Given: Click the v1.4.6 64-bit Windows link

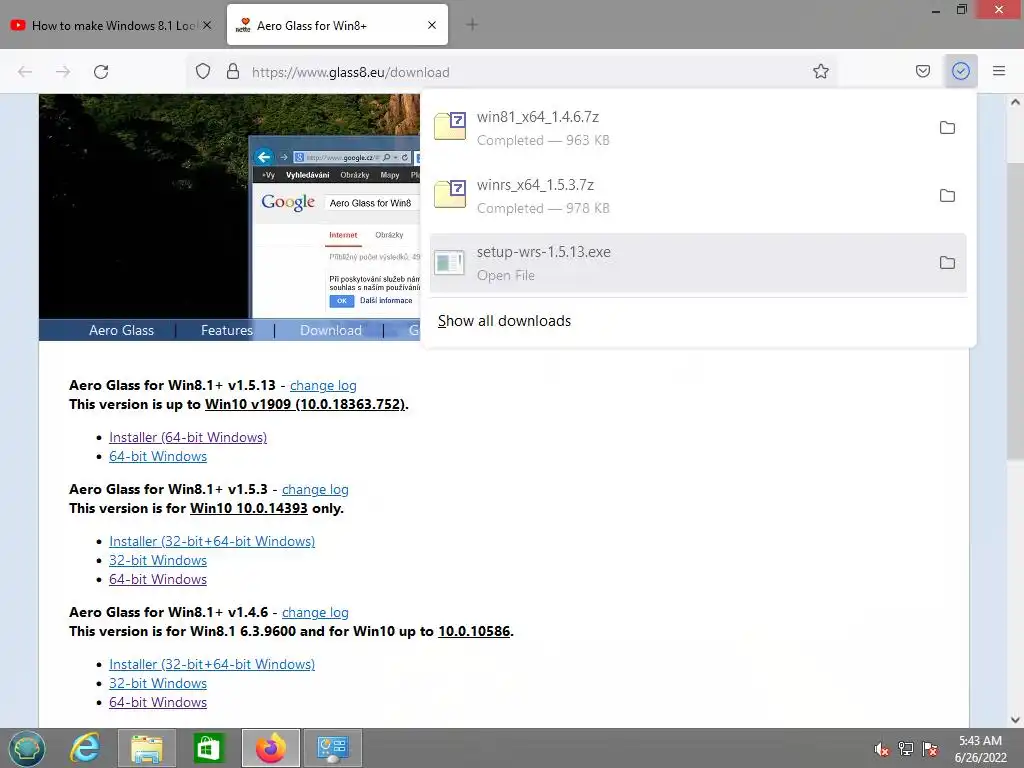Looking at the screenshot, I should point(158,702).
